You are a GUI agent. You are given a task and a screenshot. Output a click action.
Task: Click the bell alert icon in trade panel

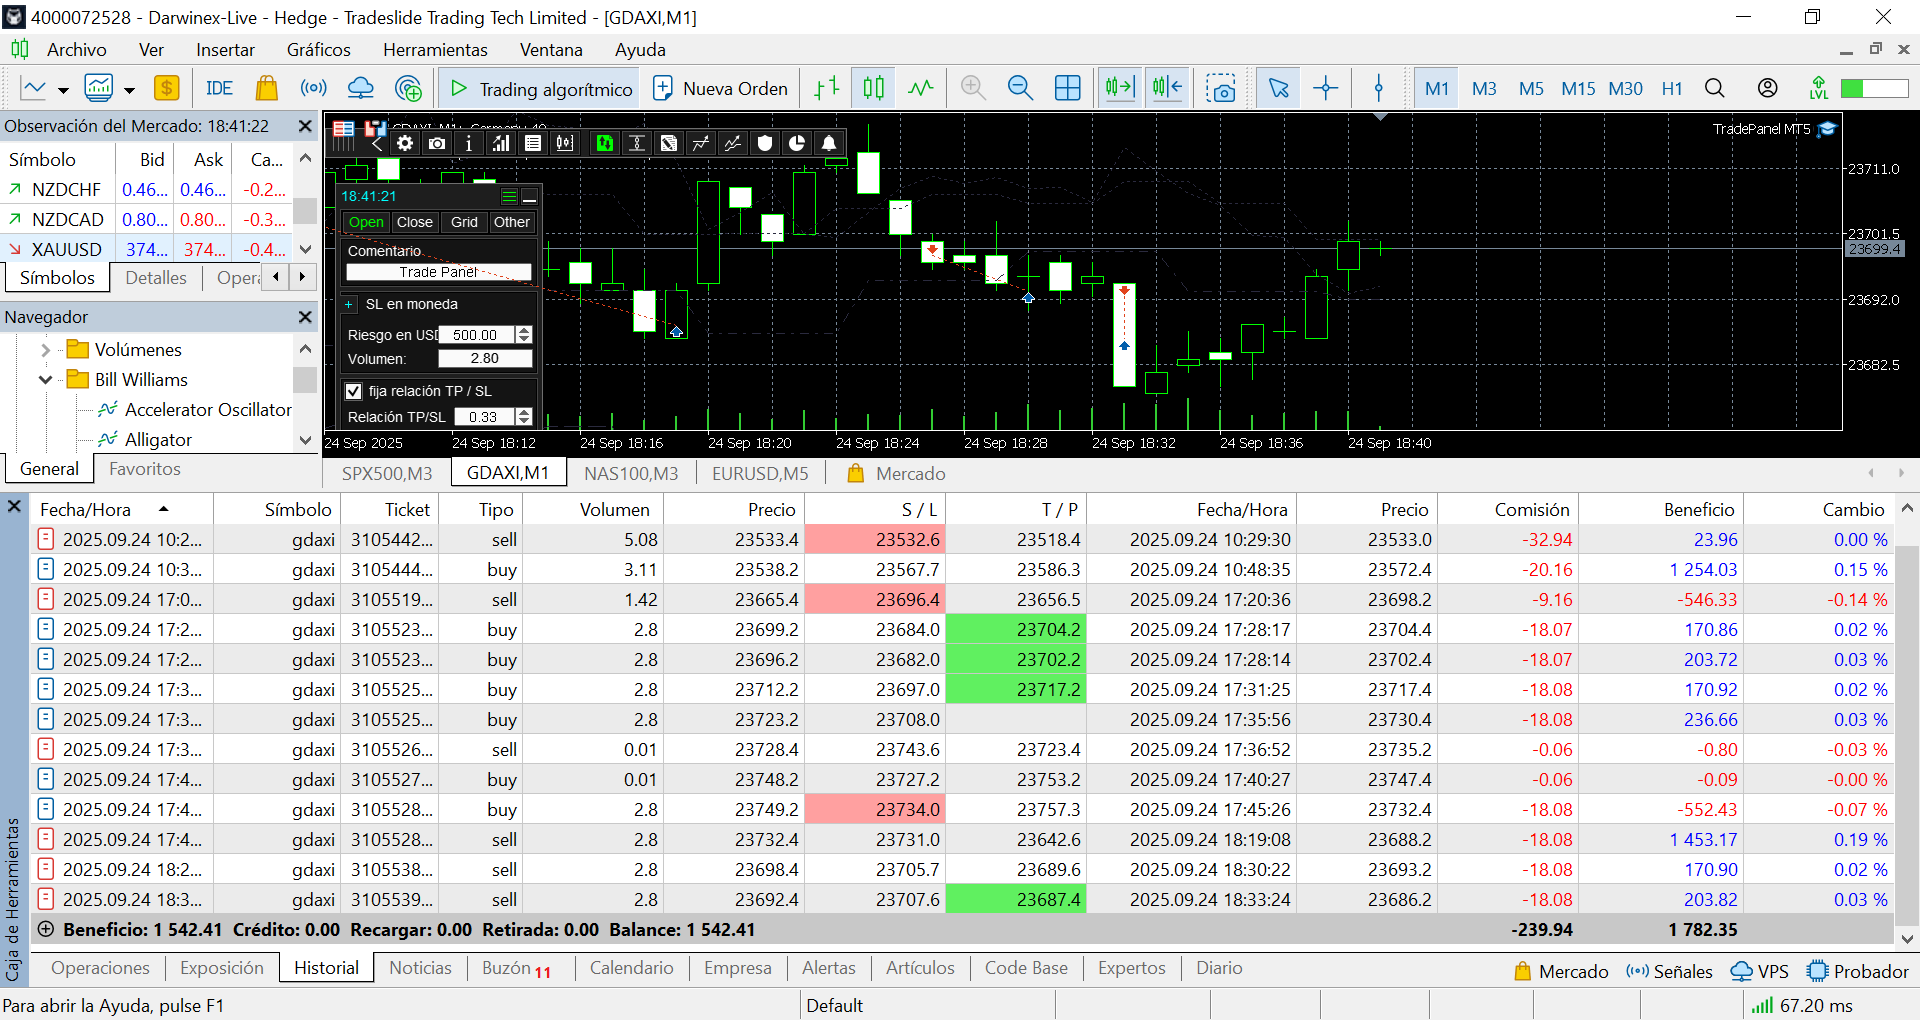(829, 143)
